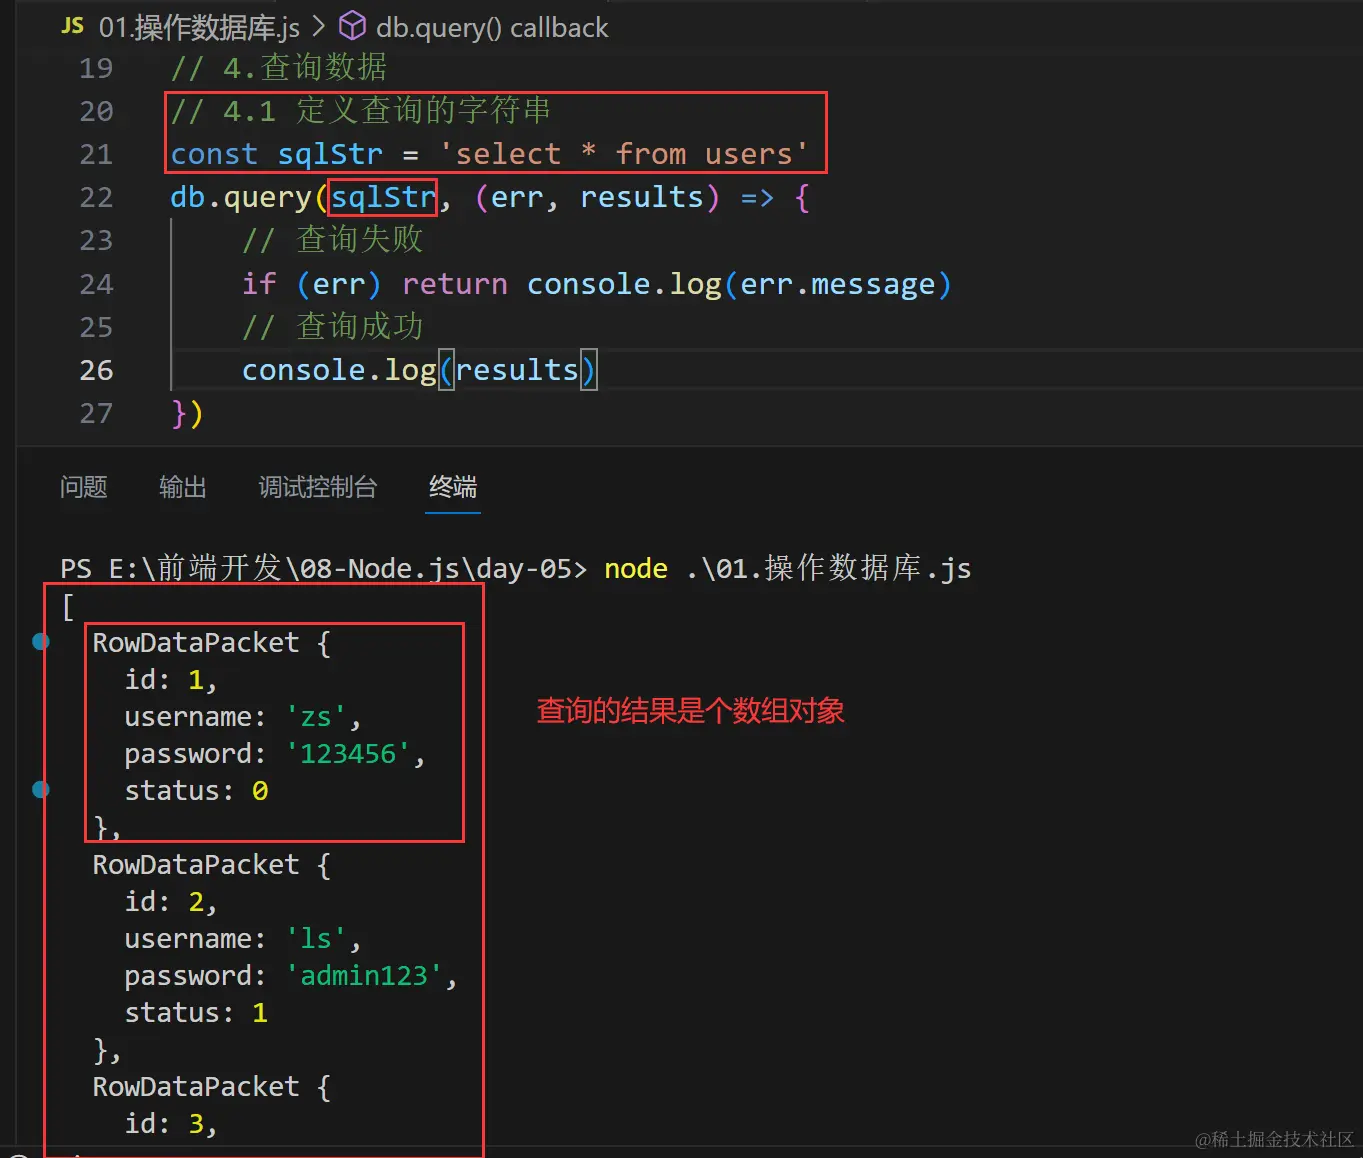The image size is (1363, 1158).
Task: Select the db.query() callback breadcrumb
Action: click(x=491, y=27)
